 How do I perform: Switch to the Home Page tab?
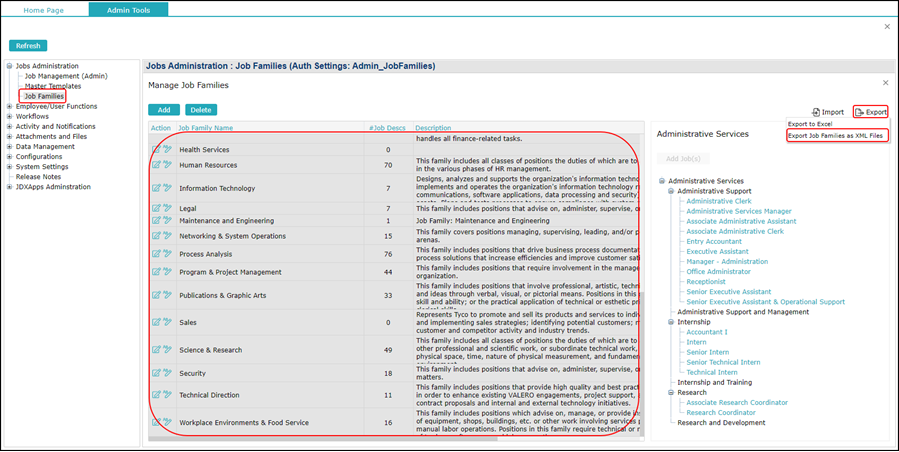click(x=44, y=9)
